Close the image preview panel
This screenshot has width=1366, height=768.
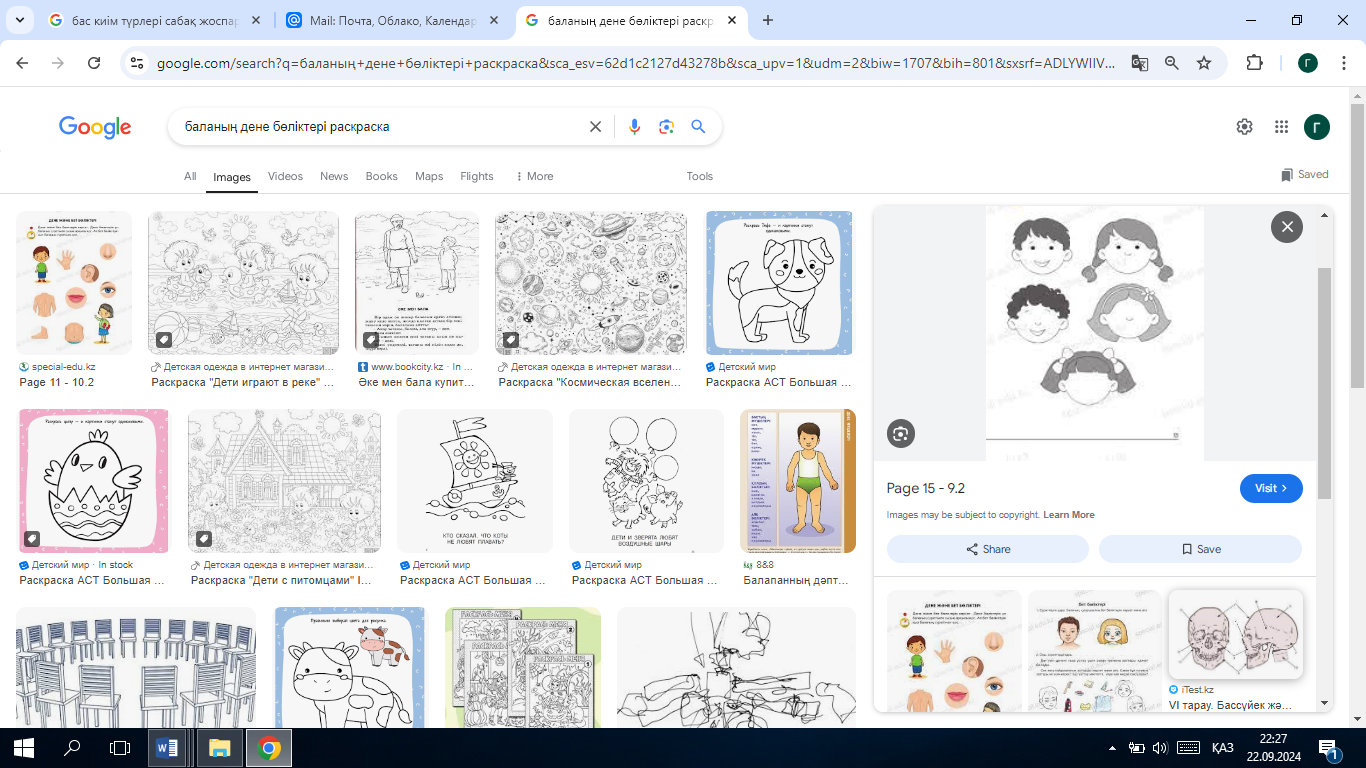tap(1287, 227)
